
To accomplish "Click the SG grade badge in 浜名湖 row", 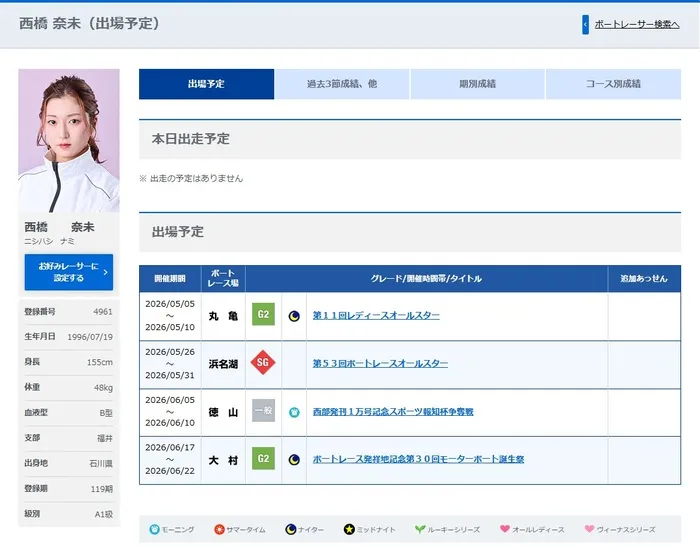I will (x=263, y=362).
